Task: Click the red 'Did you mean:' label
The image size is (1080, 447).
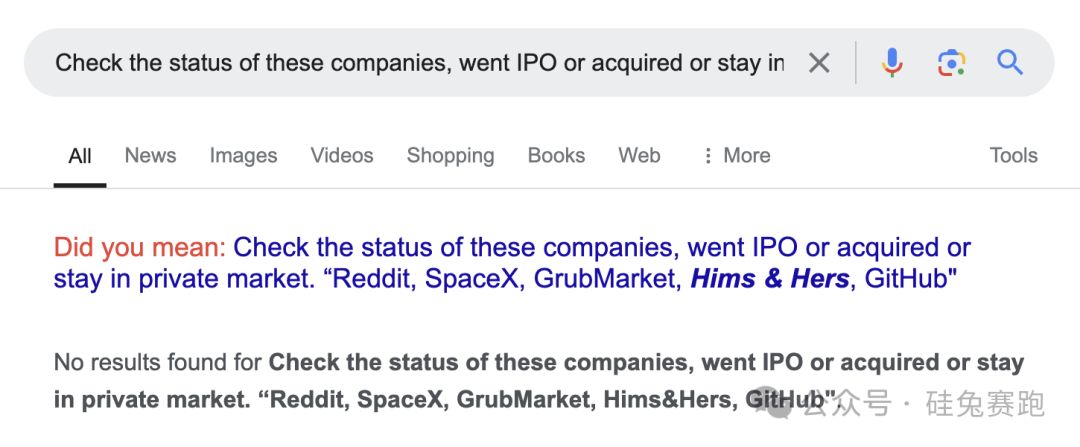Action: pos(140,248)
